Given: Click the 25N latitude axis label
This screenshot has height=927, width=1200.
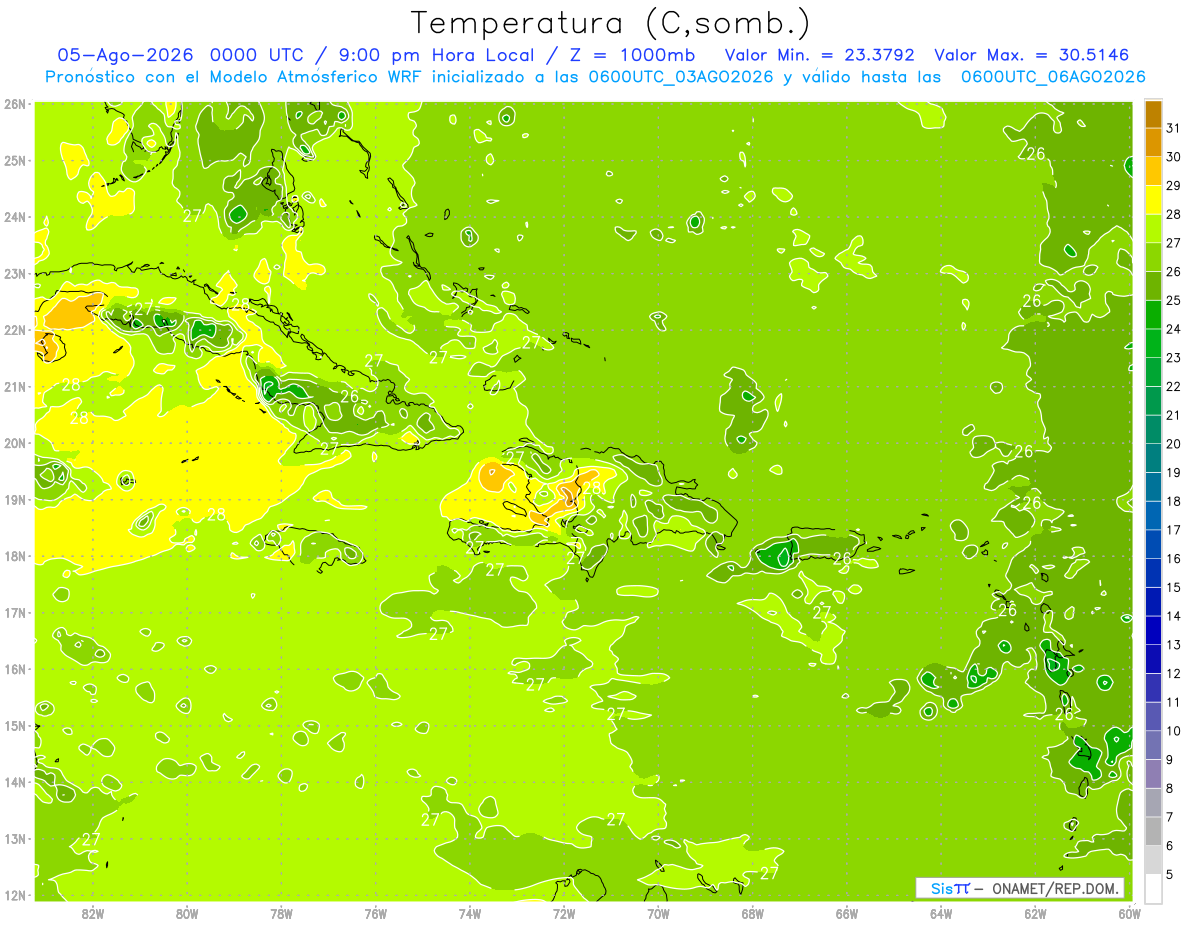Looking at the screenshot, I should click(x=14, y=161).
